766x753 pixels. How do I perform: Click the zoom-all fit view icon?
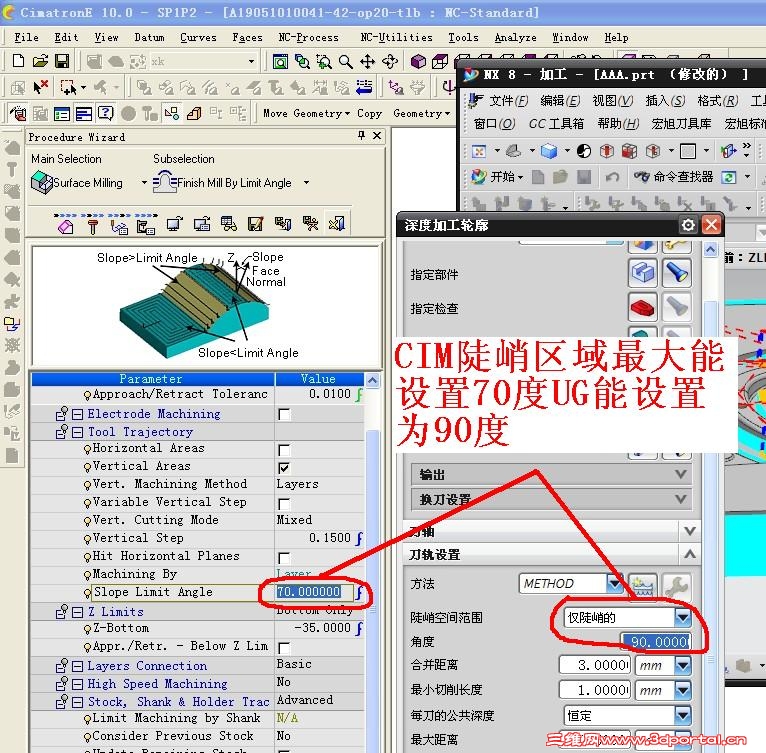[280, 62]
